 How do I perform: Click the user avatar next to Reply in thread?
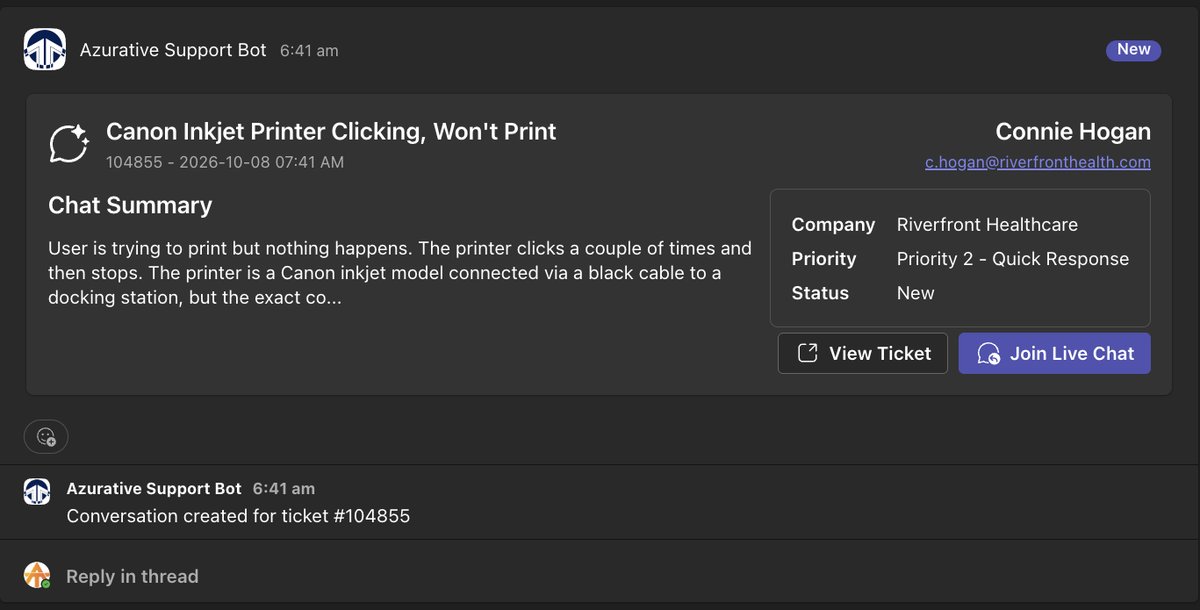click(37, 575)
